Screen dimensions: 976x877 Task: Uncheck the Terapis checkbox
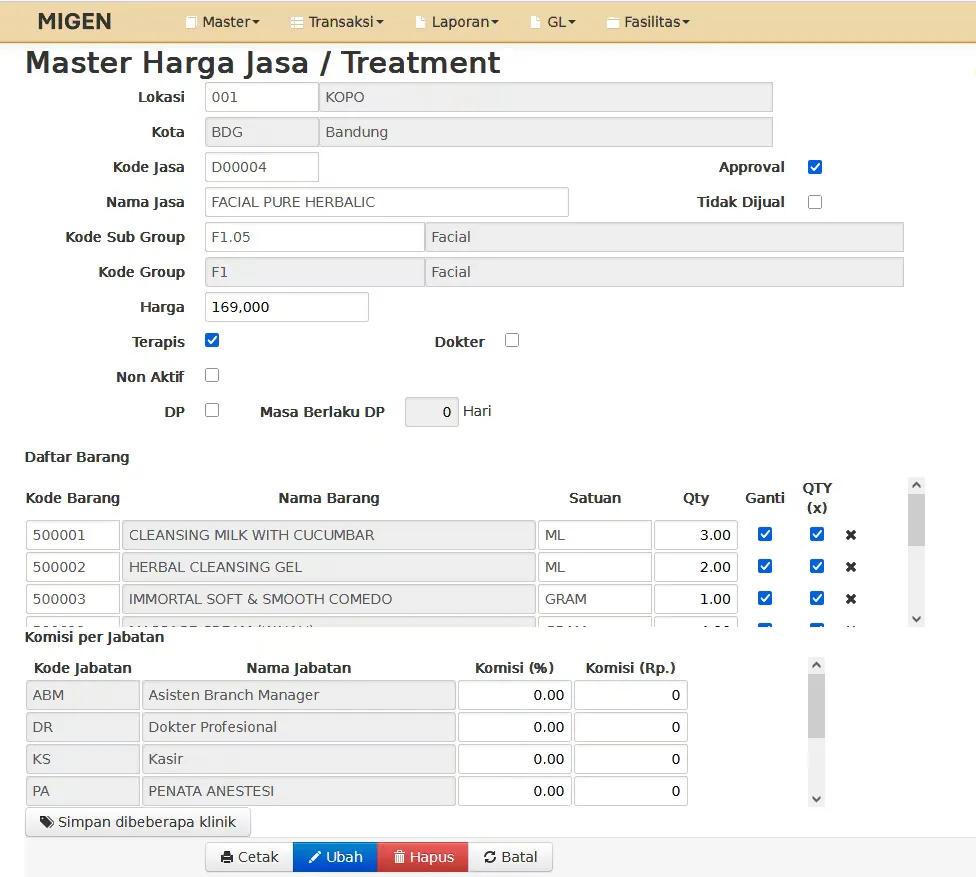point(212,340)
